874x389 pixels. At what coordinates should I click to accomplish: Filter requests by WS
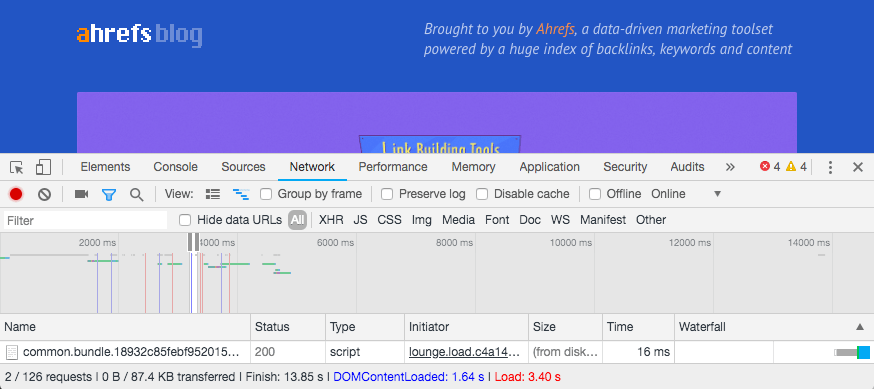pyautogui.click(x=560, y=220)
